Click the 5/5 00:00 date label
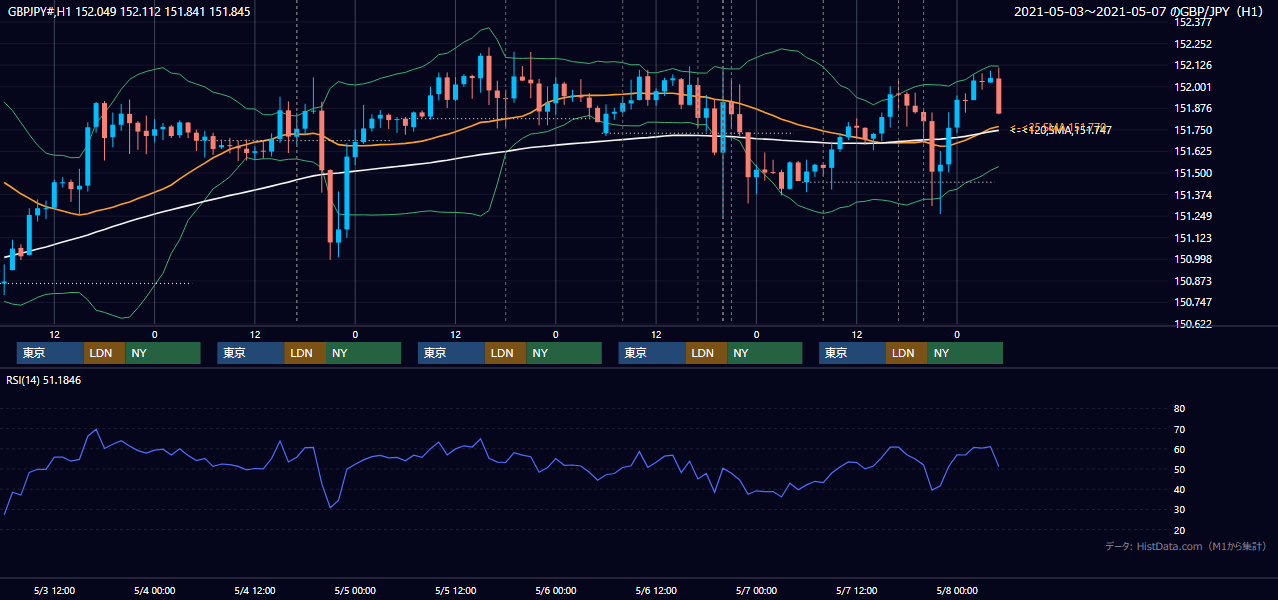Image resolution: width=1278 pixels, height=600 pixels. [x=355, y=590]
